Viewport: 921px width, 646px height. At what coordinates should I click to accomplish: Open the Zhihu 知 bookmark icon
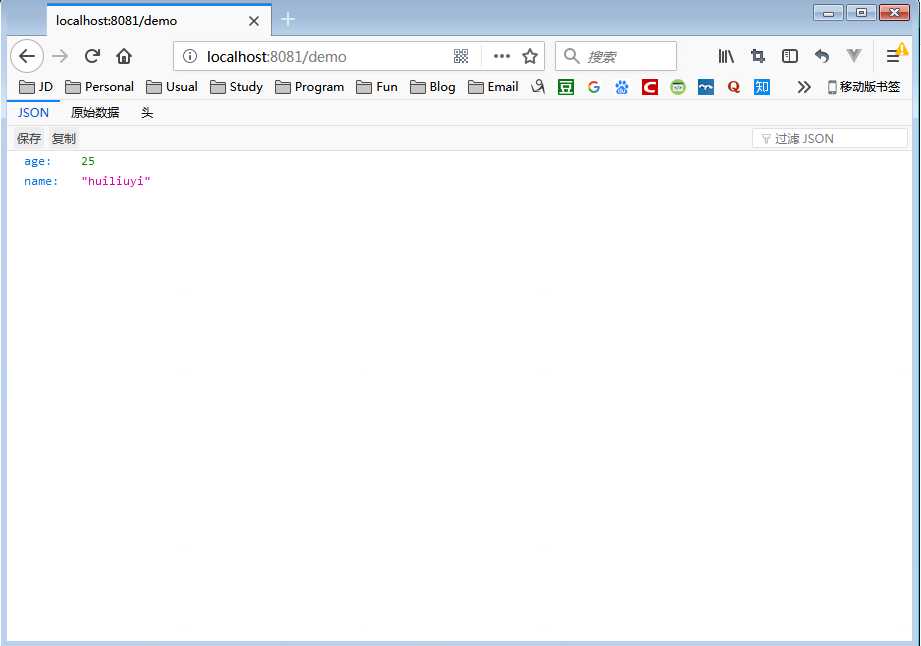pyautogui.click(x=762, y=87)
